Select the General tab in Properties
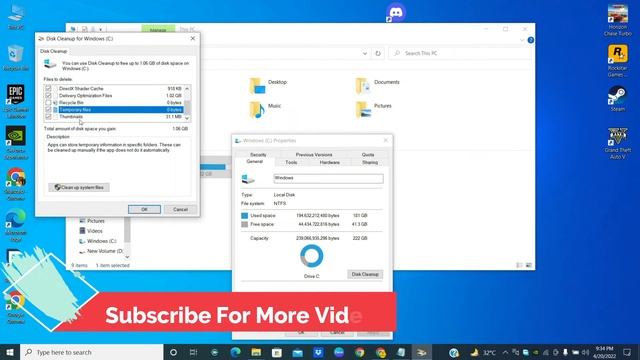 (255, 162)
